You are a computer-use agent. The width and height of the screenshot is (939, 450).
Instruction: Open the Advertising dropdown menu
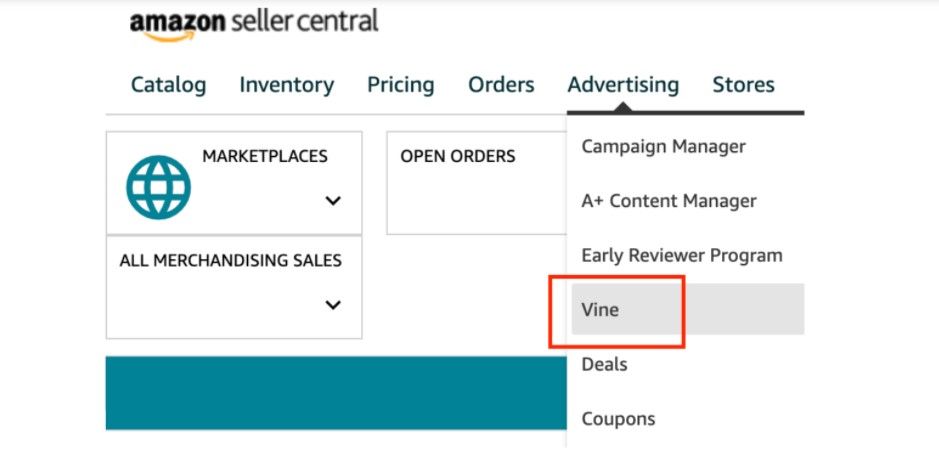(623, 85)
